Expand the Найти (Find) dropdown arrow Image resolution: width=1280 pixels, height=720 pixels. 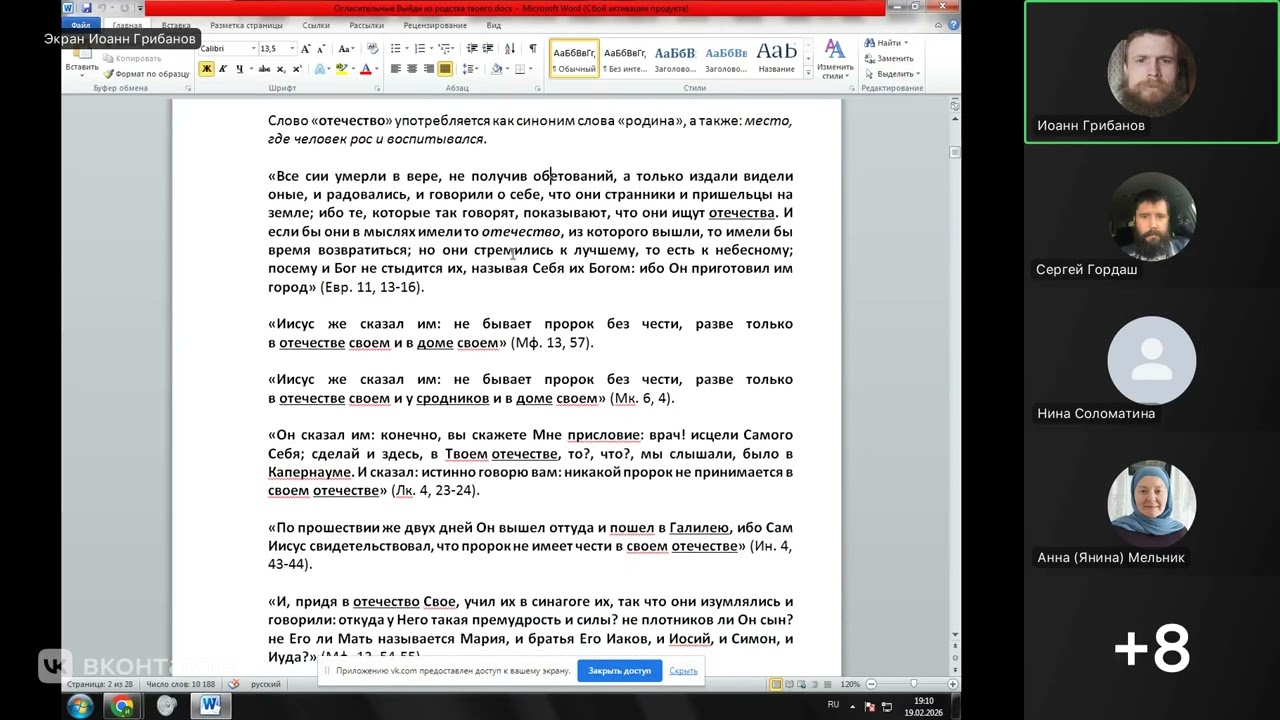[x=906, y=43]
